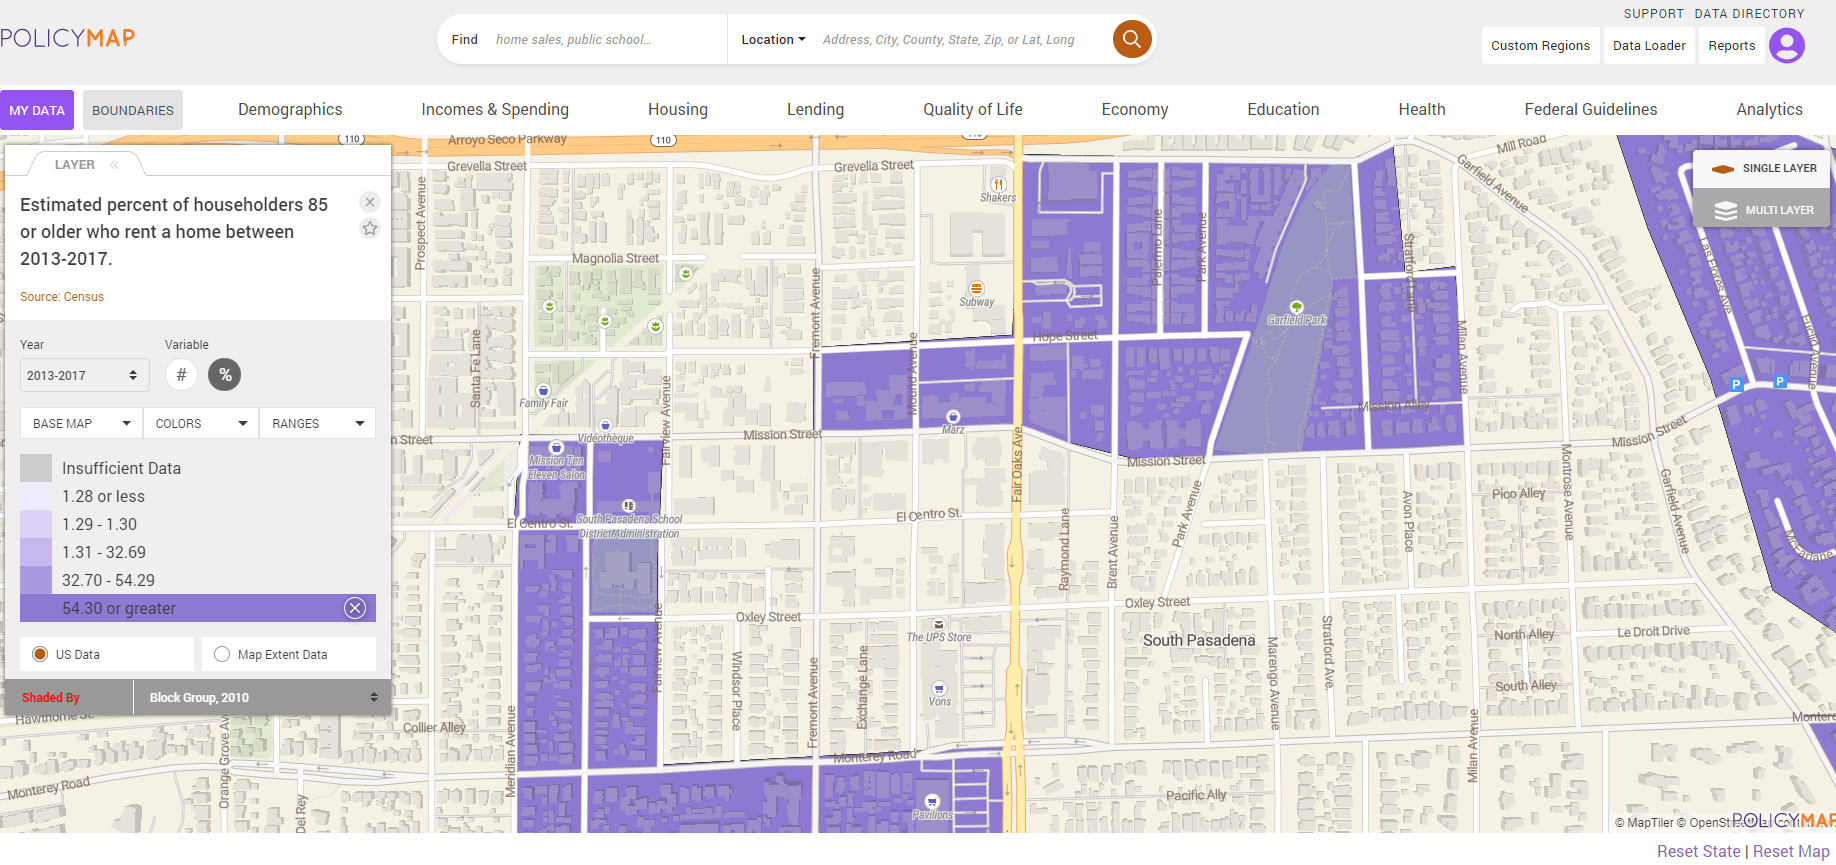Viewport: 1836px width, 865px height.
Task: Remove the 54.30 or greater range filter
Action: click(x=355, y=608)
